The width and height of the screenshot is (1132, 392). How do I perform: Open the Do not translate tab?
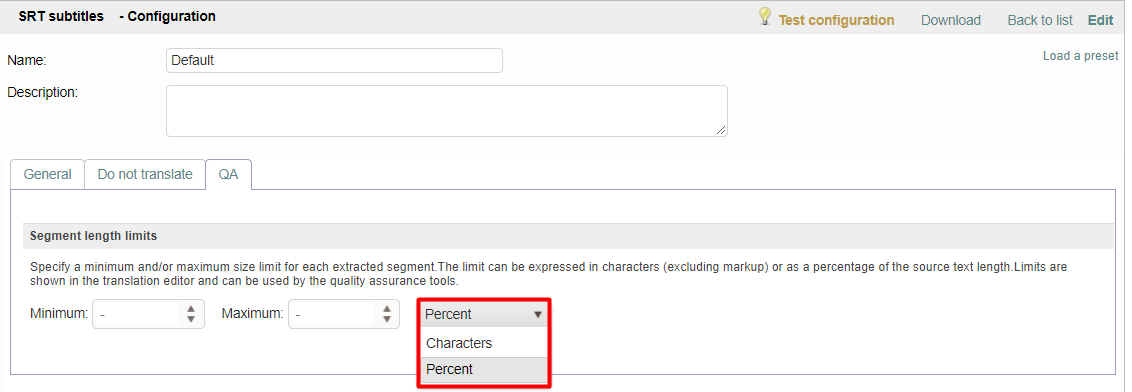[145, 174]
